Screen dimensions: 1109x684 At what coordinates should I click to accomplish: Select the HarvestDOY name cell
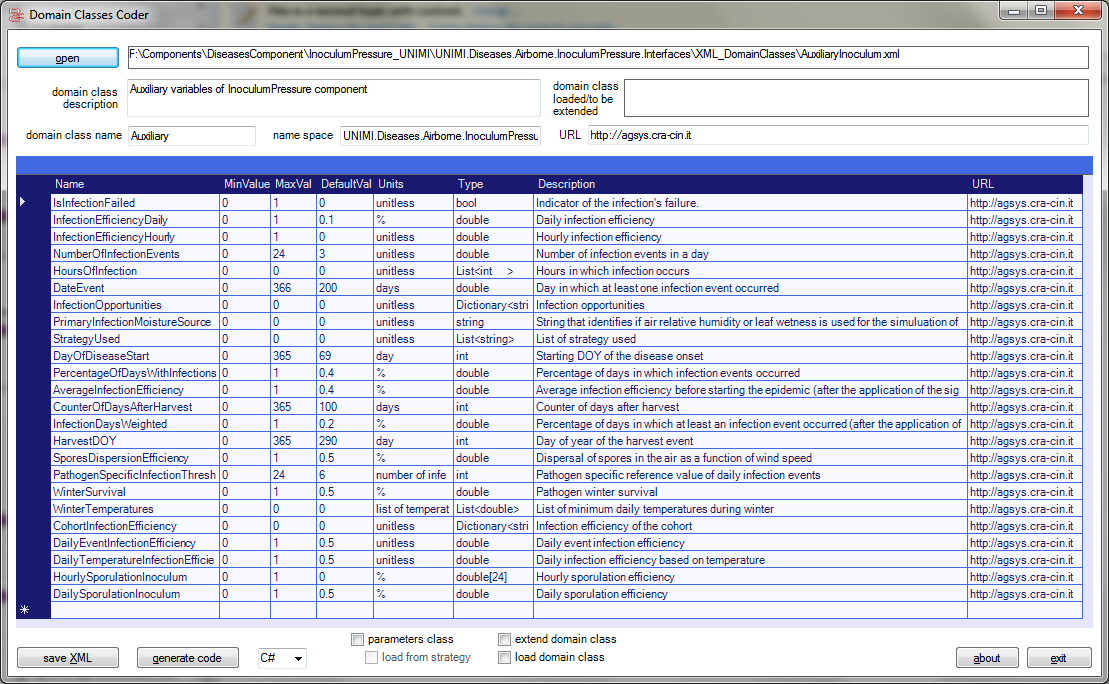(135, 441)
